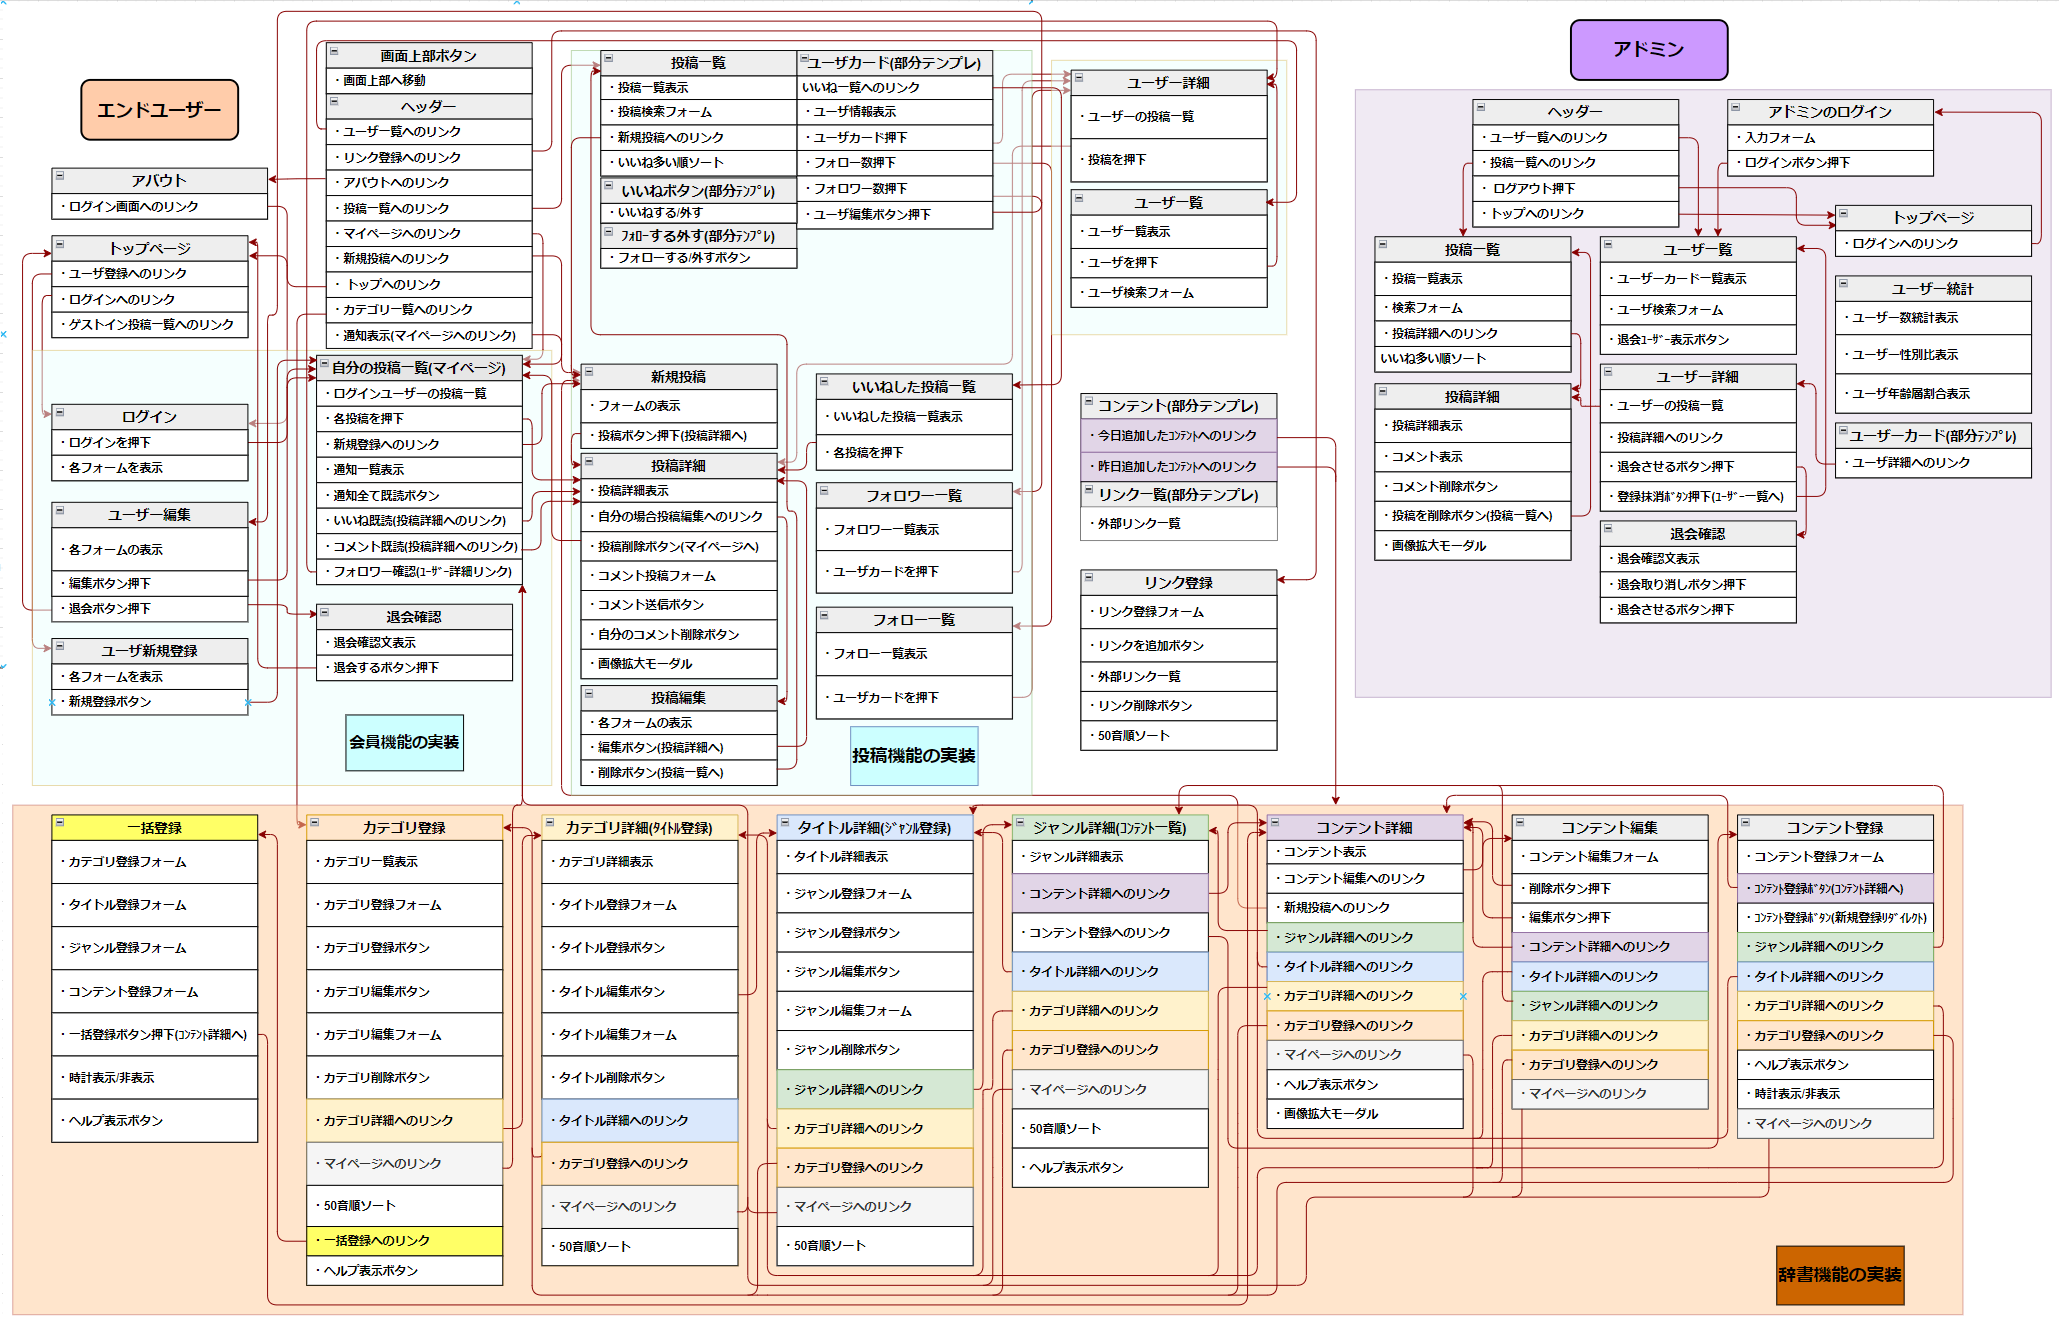Select the 昨日追加したコンテントへのリンク row
This screenshot has height=1325, width=2059.
coord(1178,467)
